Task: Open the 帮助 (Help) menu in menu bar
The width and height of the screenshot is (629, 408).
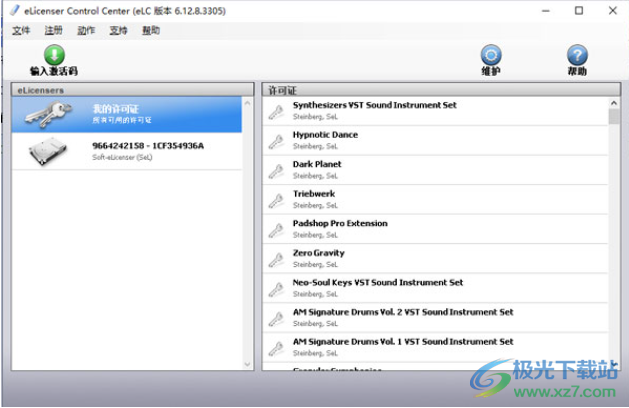Action: [151, 30]
